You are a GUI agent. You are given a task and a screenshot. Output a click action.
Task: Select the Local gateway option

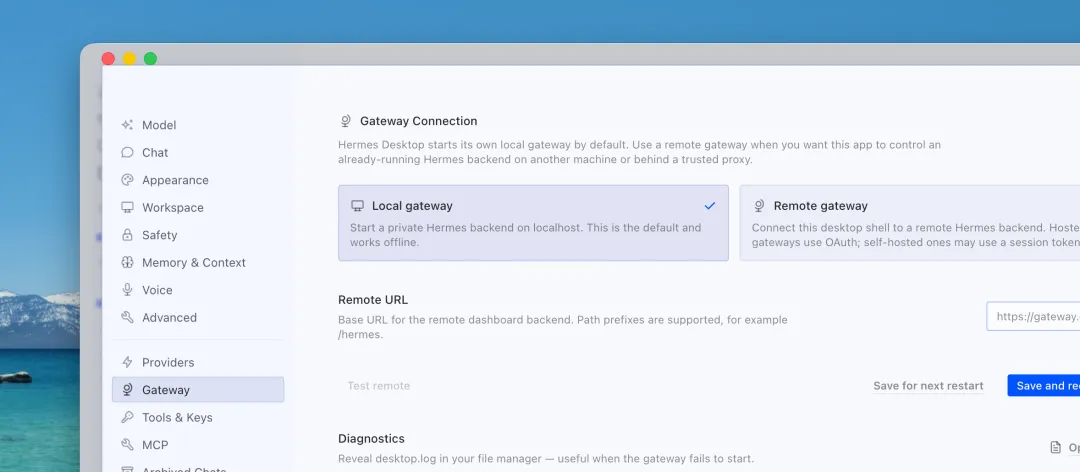[533, 223]
